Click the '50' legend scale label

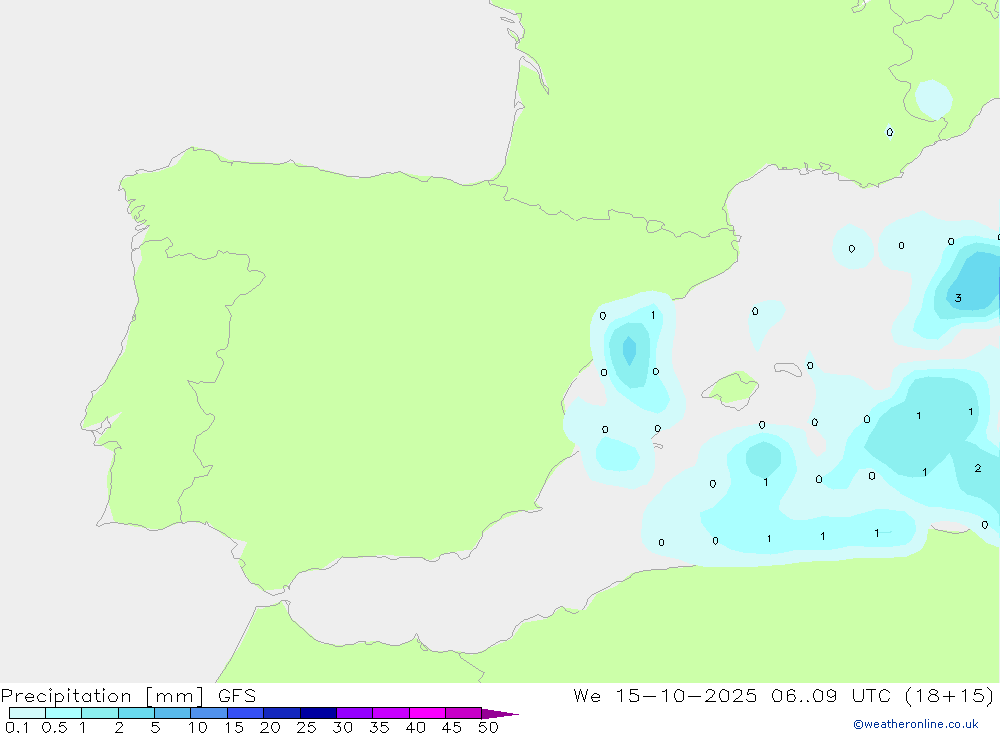coord(488,727)
